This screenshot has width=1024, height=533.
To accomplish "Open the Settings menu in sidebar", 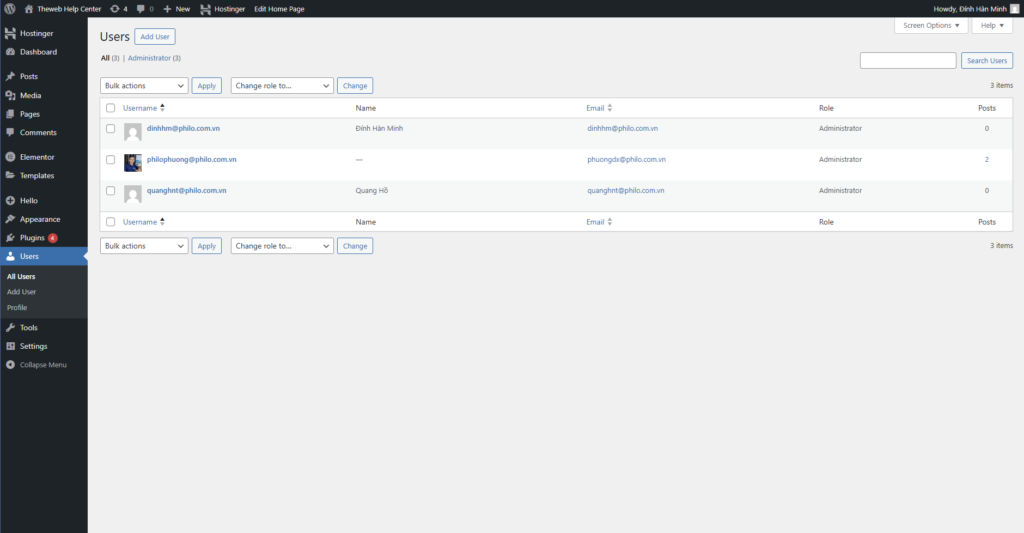I will (x=33, y=346).
